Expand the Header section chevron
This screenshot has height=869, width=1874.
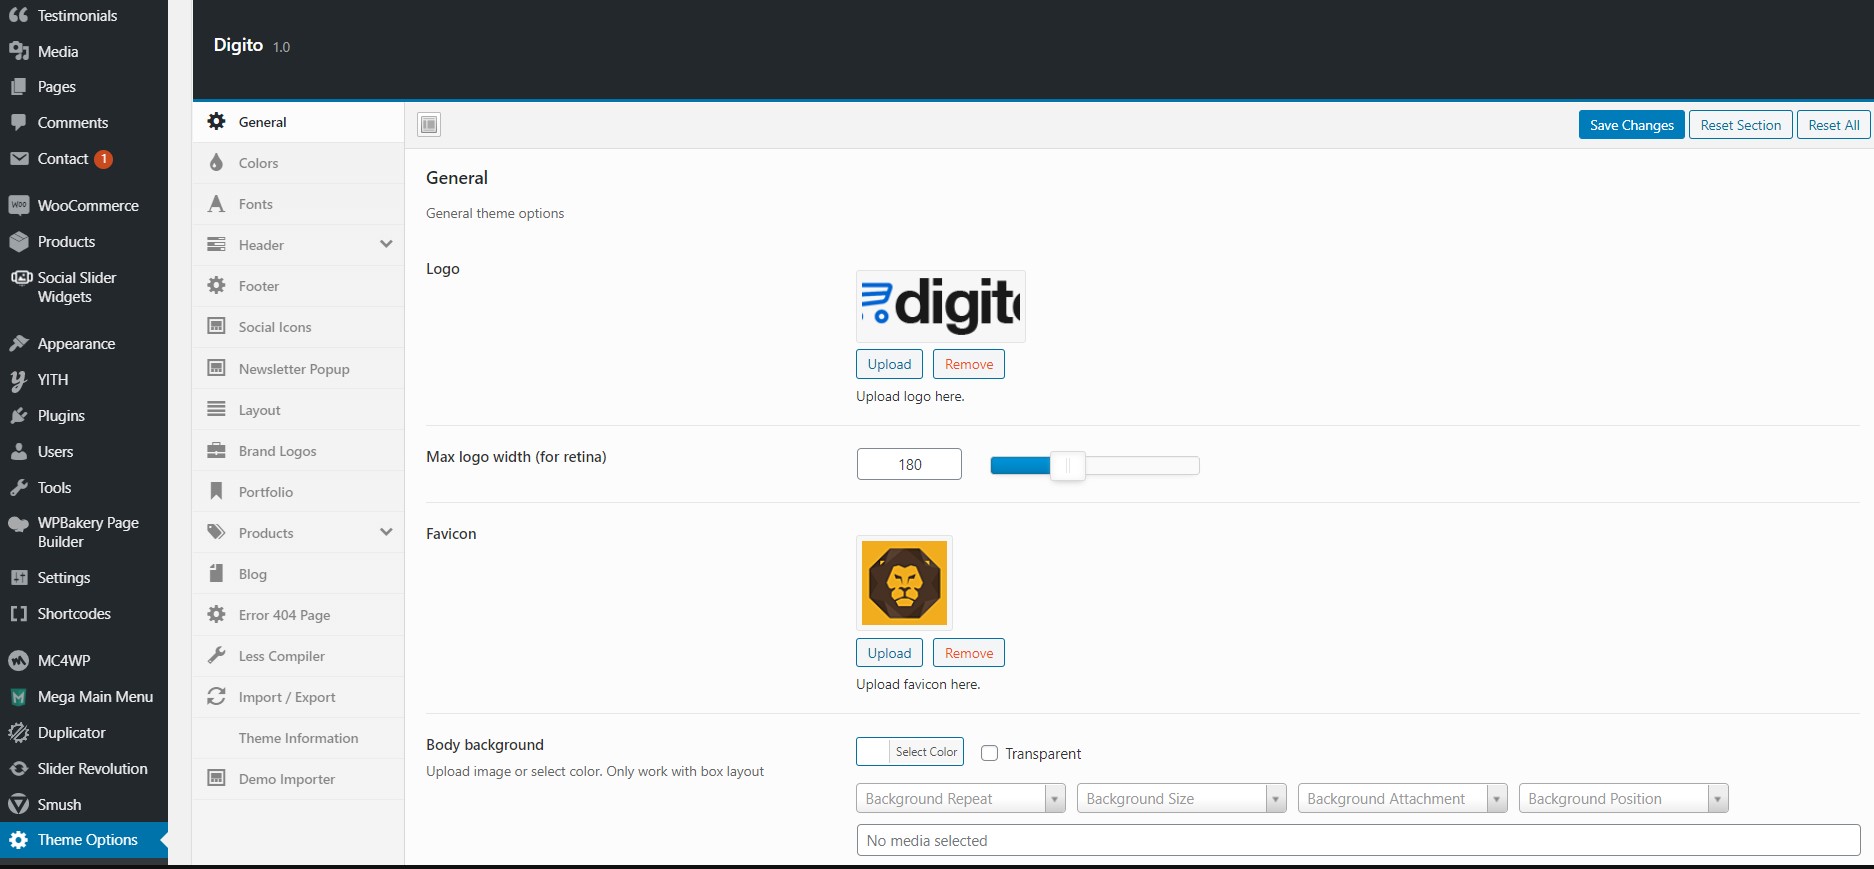[386, 245]
